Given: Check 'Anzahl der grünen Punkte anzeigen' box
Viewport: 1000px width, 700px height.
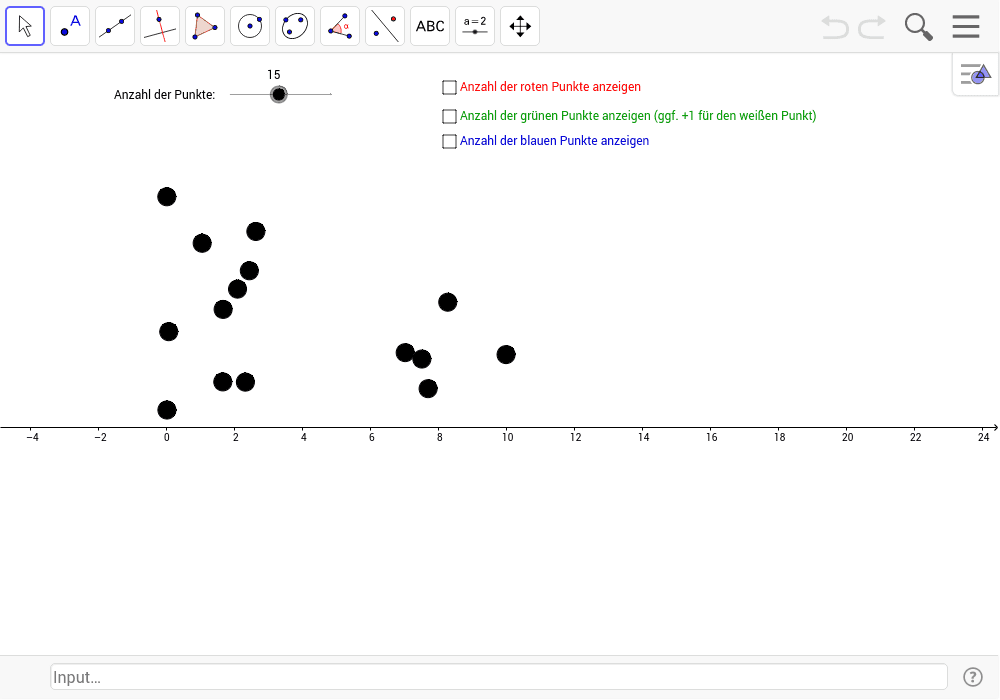Looking at the screenshot, I should tap(449, 116).
